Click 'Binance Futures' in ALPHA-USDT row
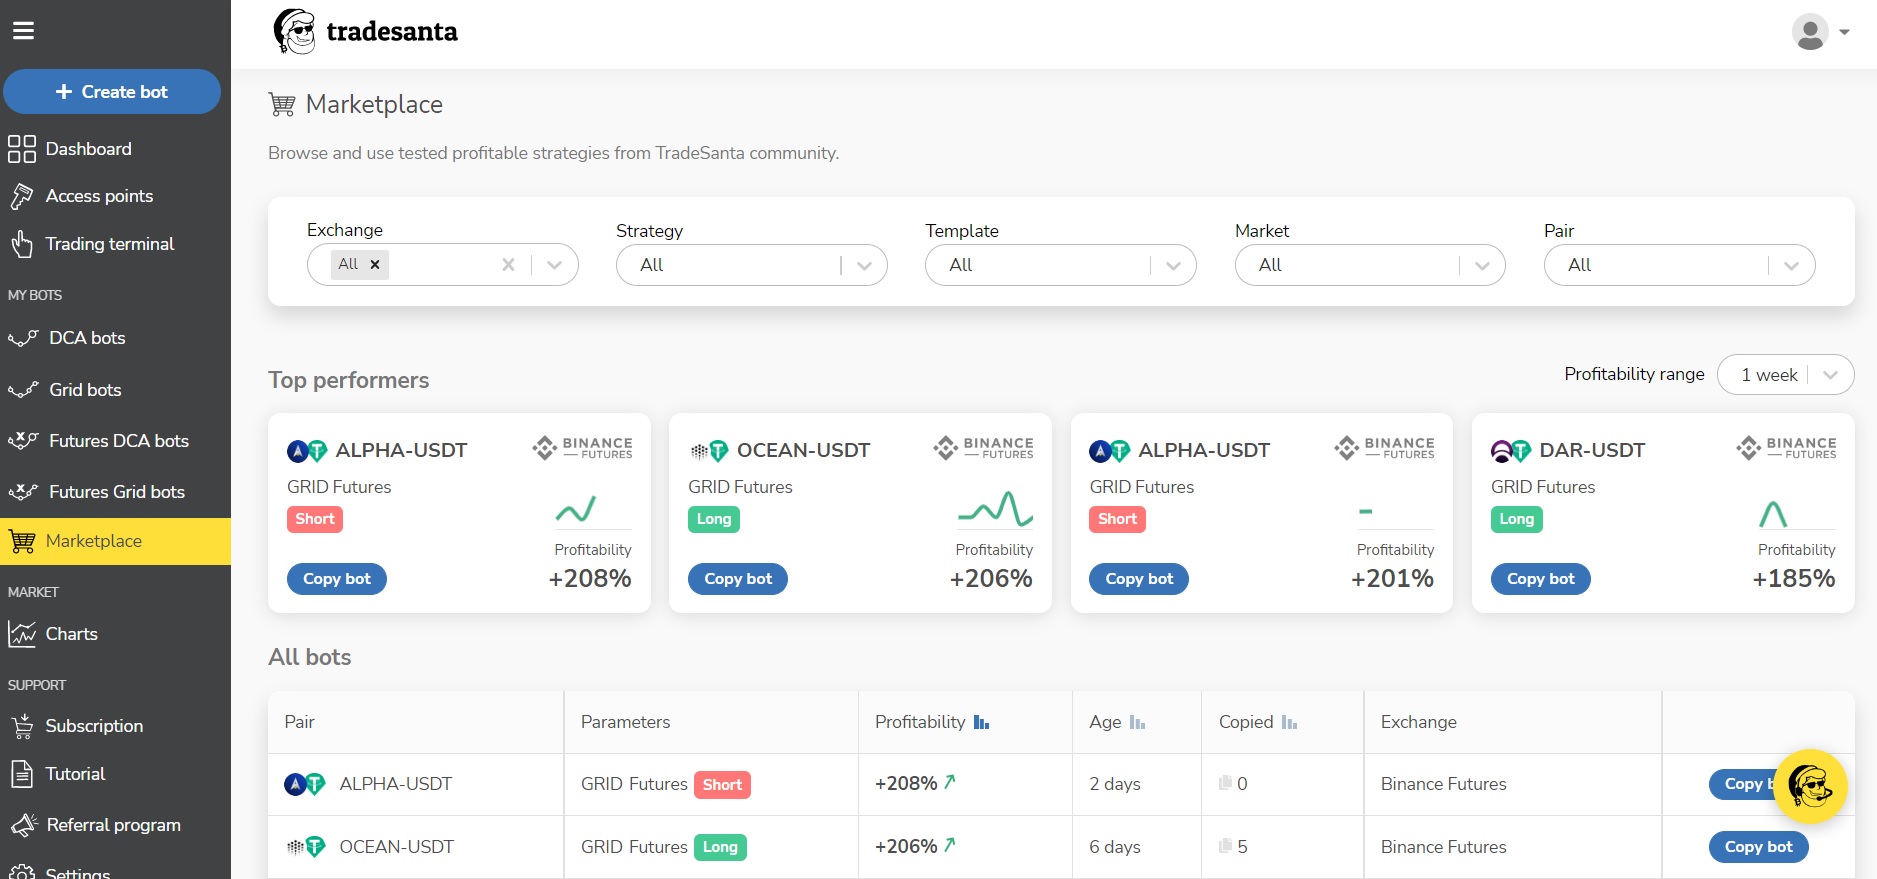This screenshot has height=879, width=1877. pos(1443,784)
